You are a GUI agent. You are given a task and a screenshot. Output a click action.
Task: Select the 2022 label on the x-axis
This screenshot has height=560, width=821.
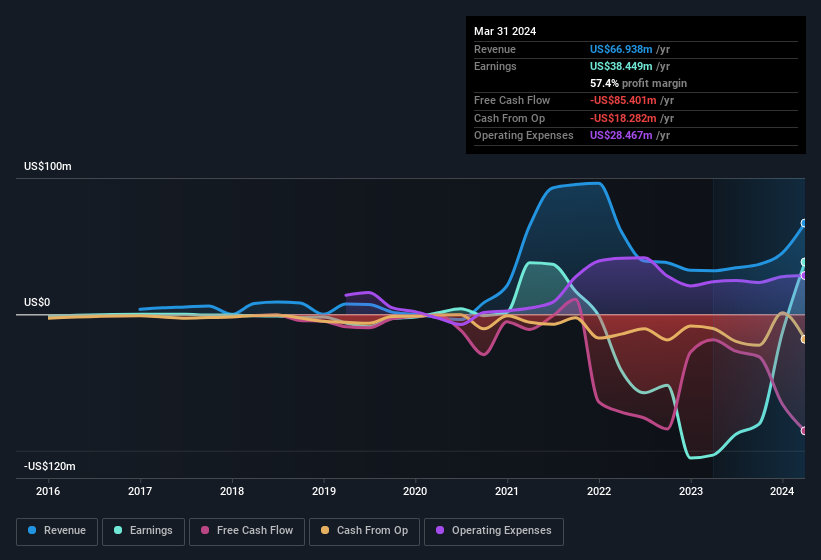pos(599,491)
